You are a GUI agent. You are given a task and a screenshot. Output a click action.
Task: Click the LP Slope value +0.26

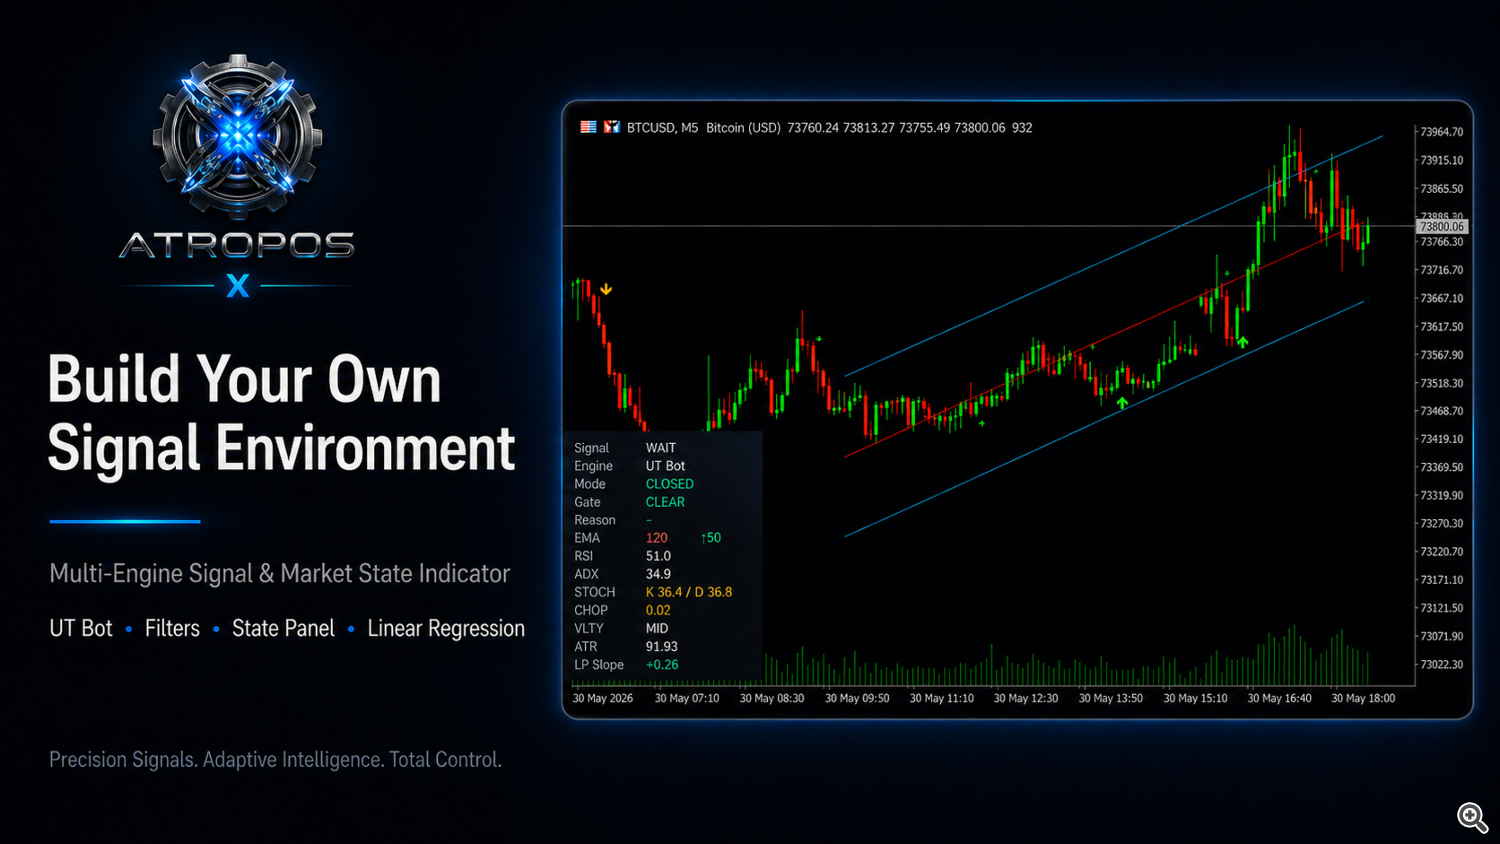tap(662, 664)
